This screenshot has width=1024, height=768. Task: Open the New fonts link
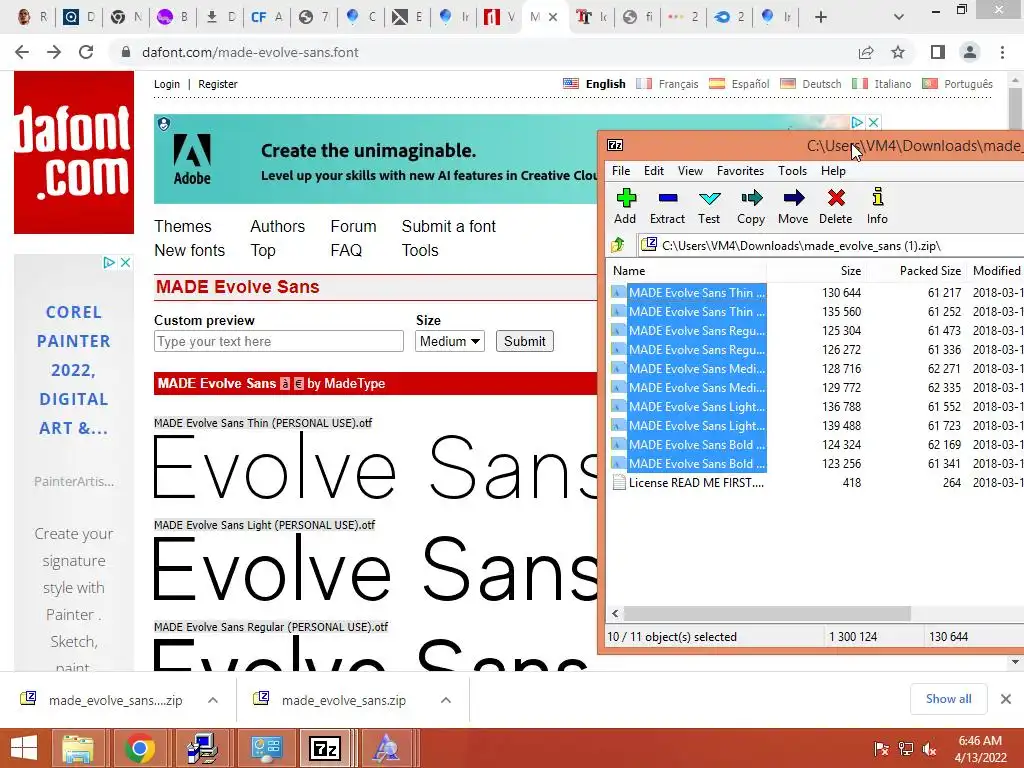point(189,251)
